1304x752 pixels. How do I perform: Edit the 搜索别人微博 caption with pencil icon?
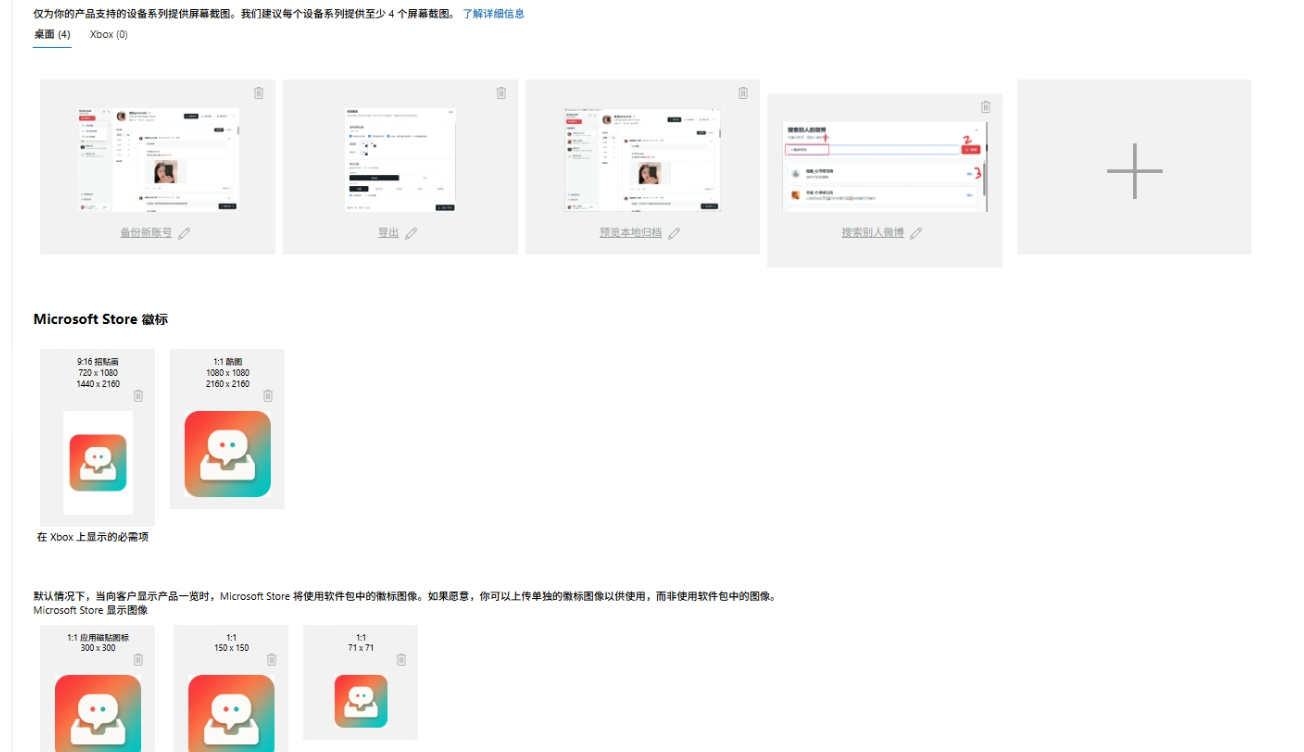[916, 233]
